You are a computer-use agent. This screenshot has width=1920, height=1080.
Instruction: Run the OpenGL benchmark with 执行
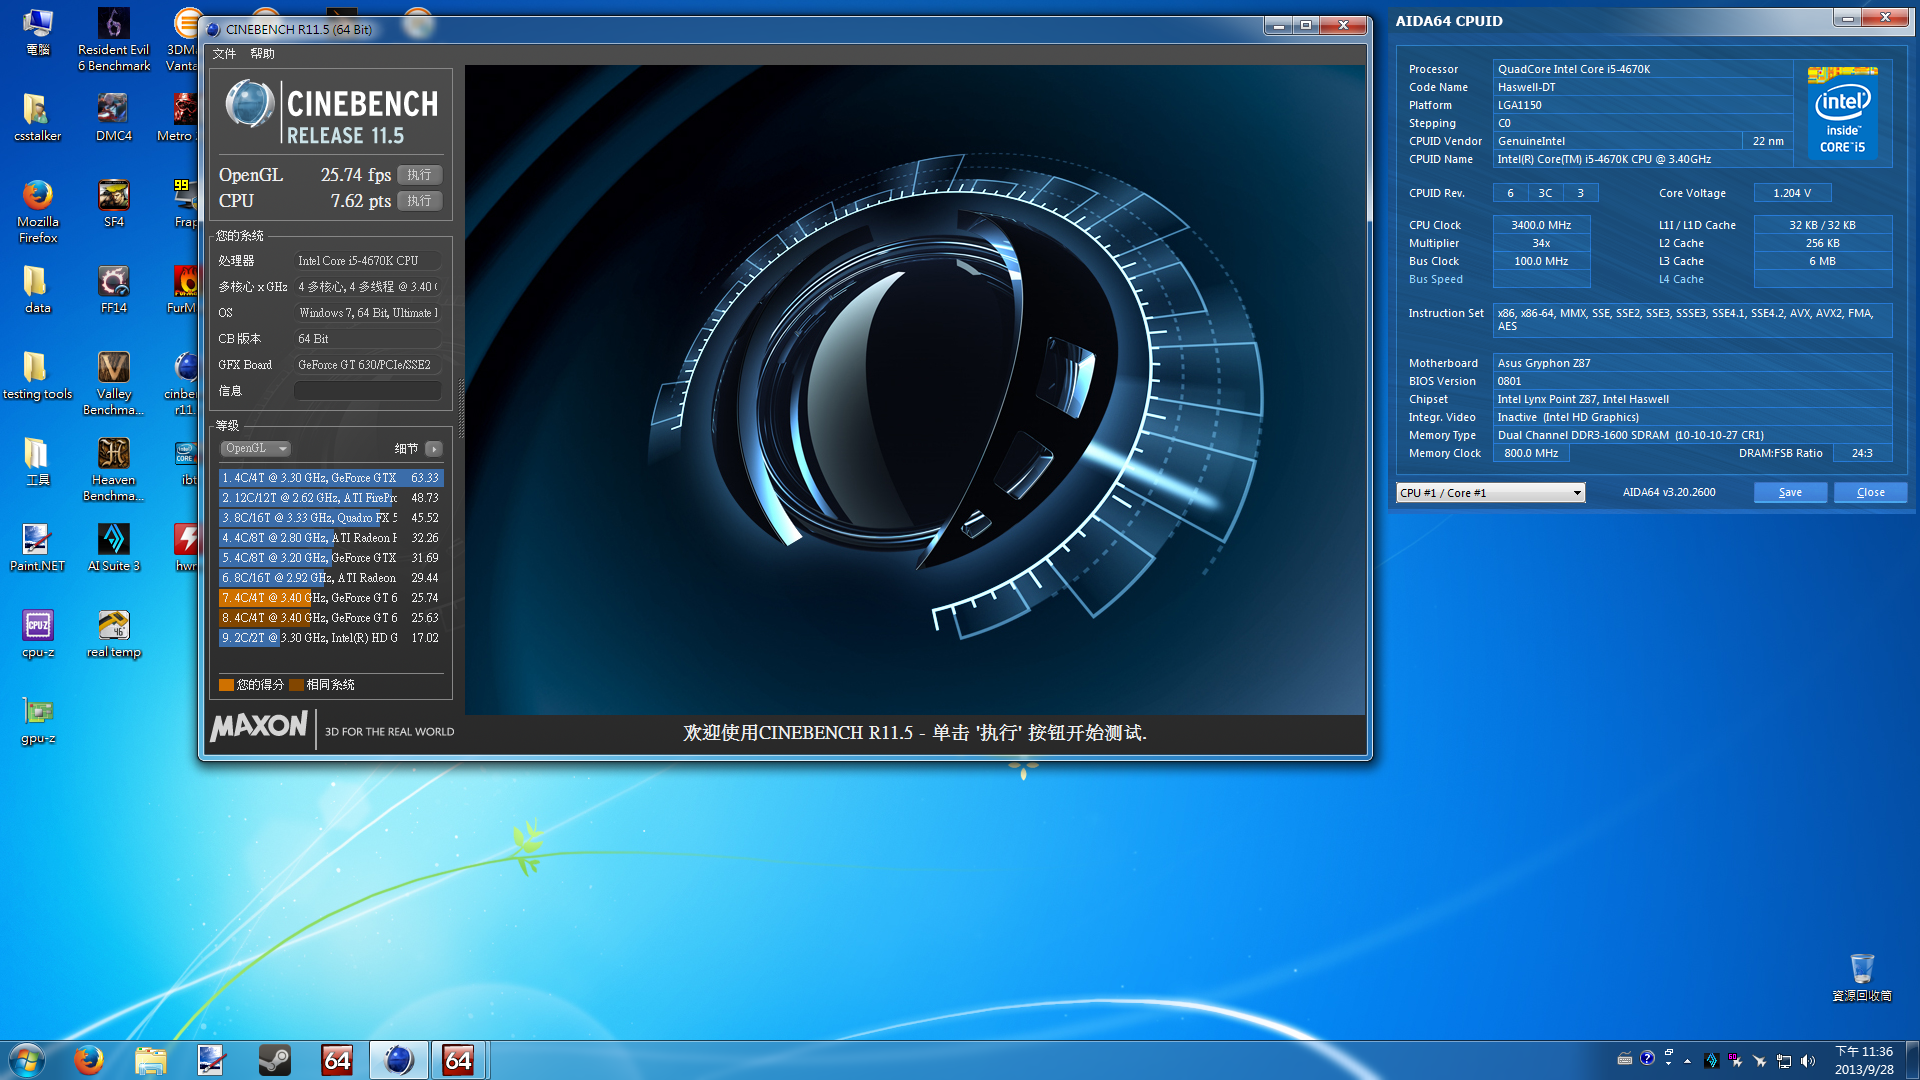click(419, 175)
